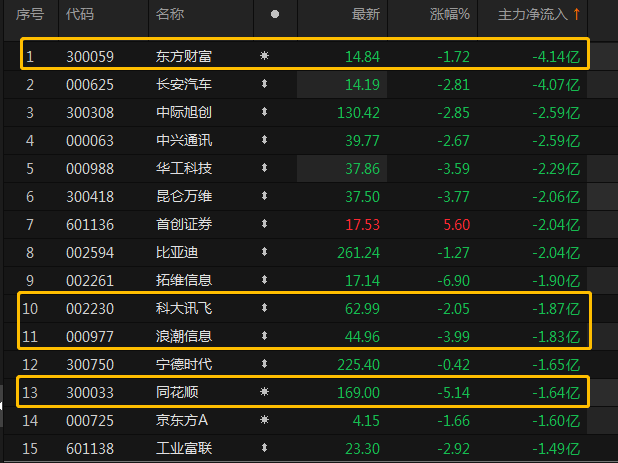This screenshot has height=463, width=618.
Task: Click the marker icon in 拓维信息 row
Action: (x=264, y=280)
